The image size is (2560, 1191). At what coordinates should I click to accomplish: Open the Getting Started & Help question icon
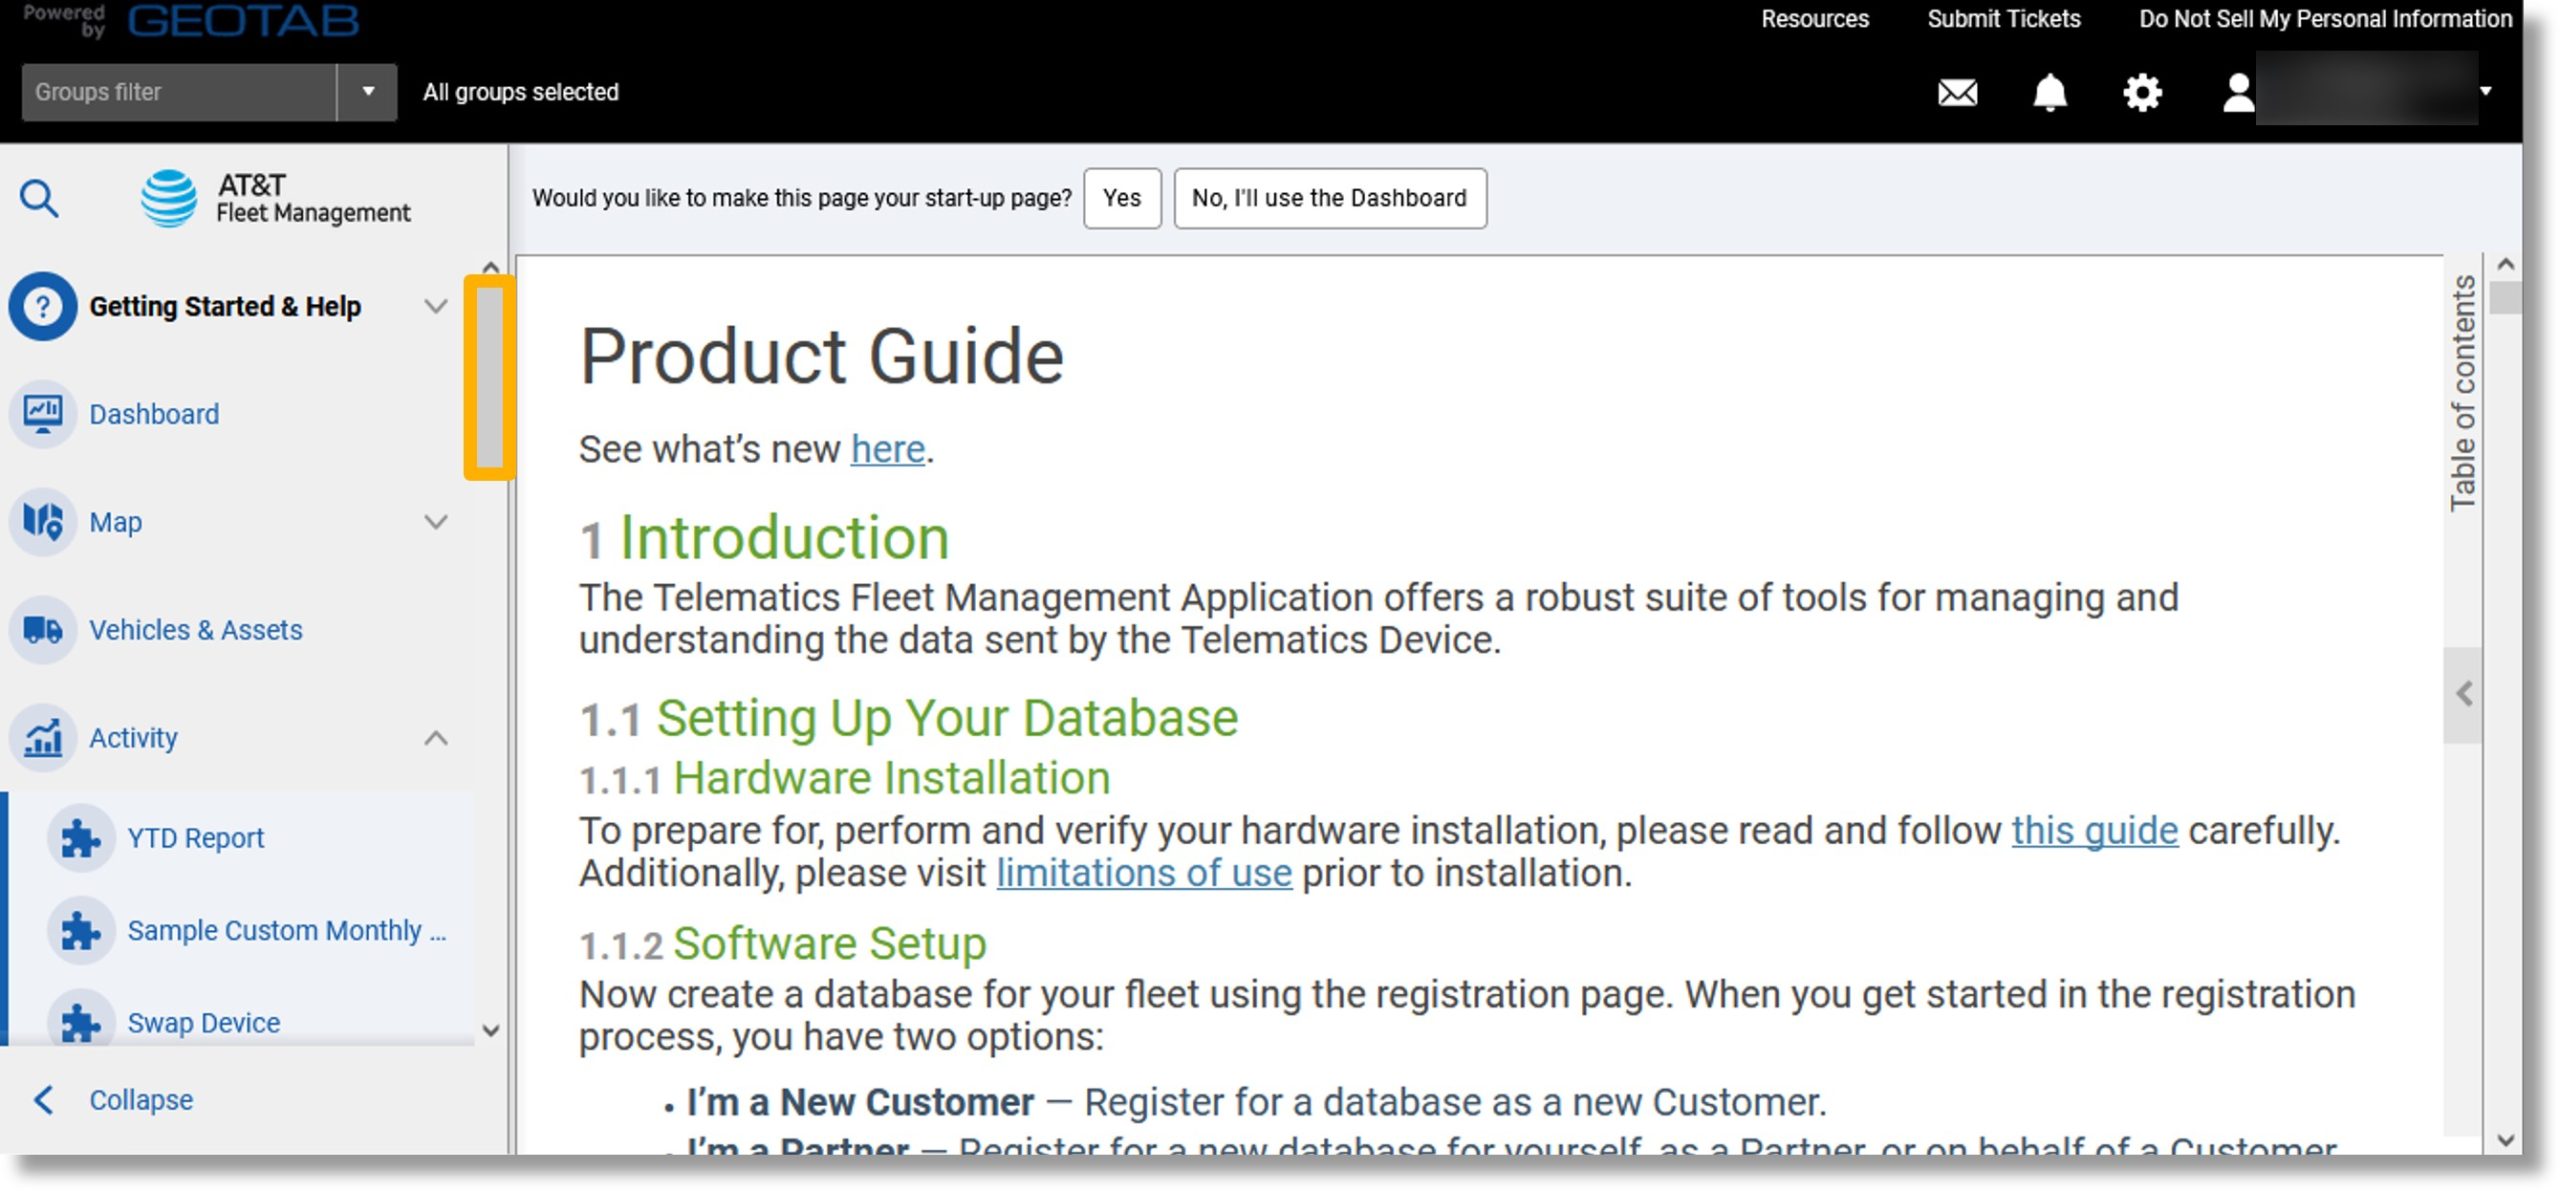[x=43, y=306]
